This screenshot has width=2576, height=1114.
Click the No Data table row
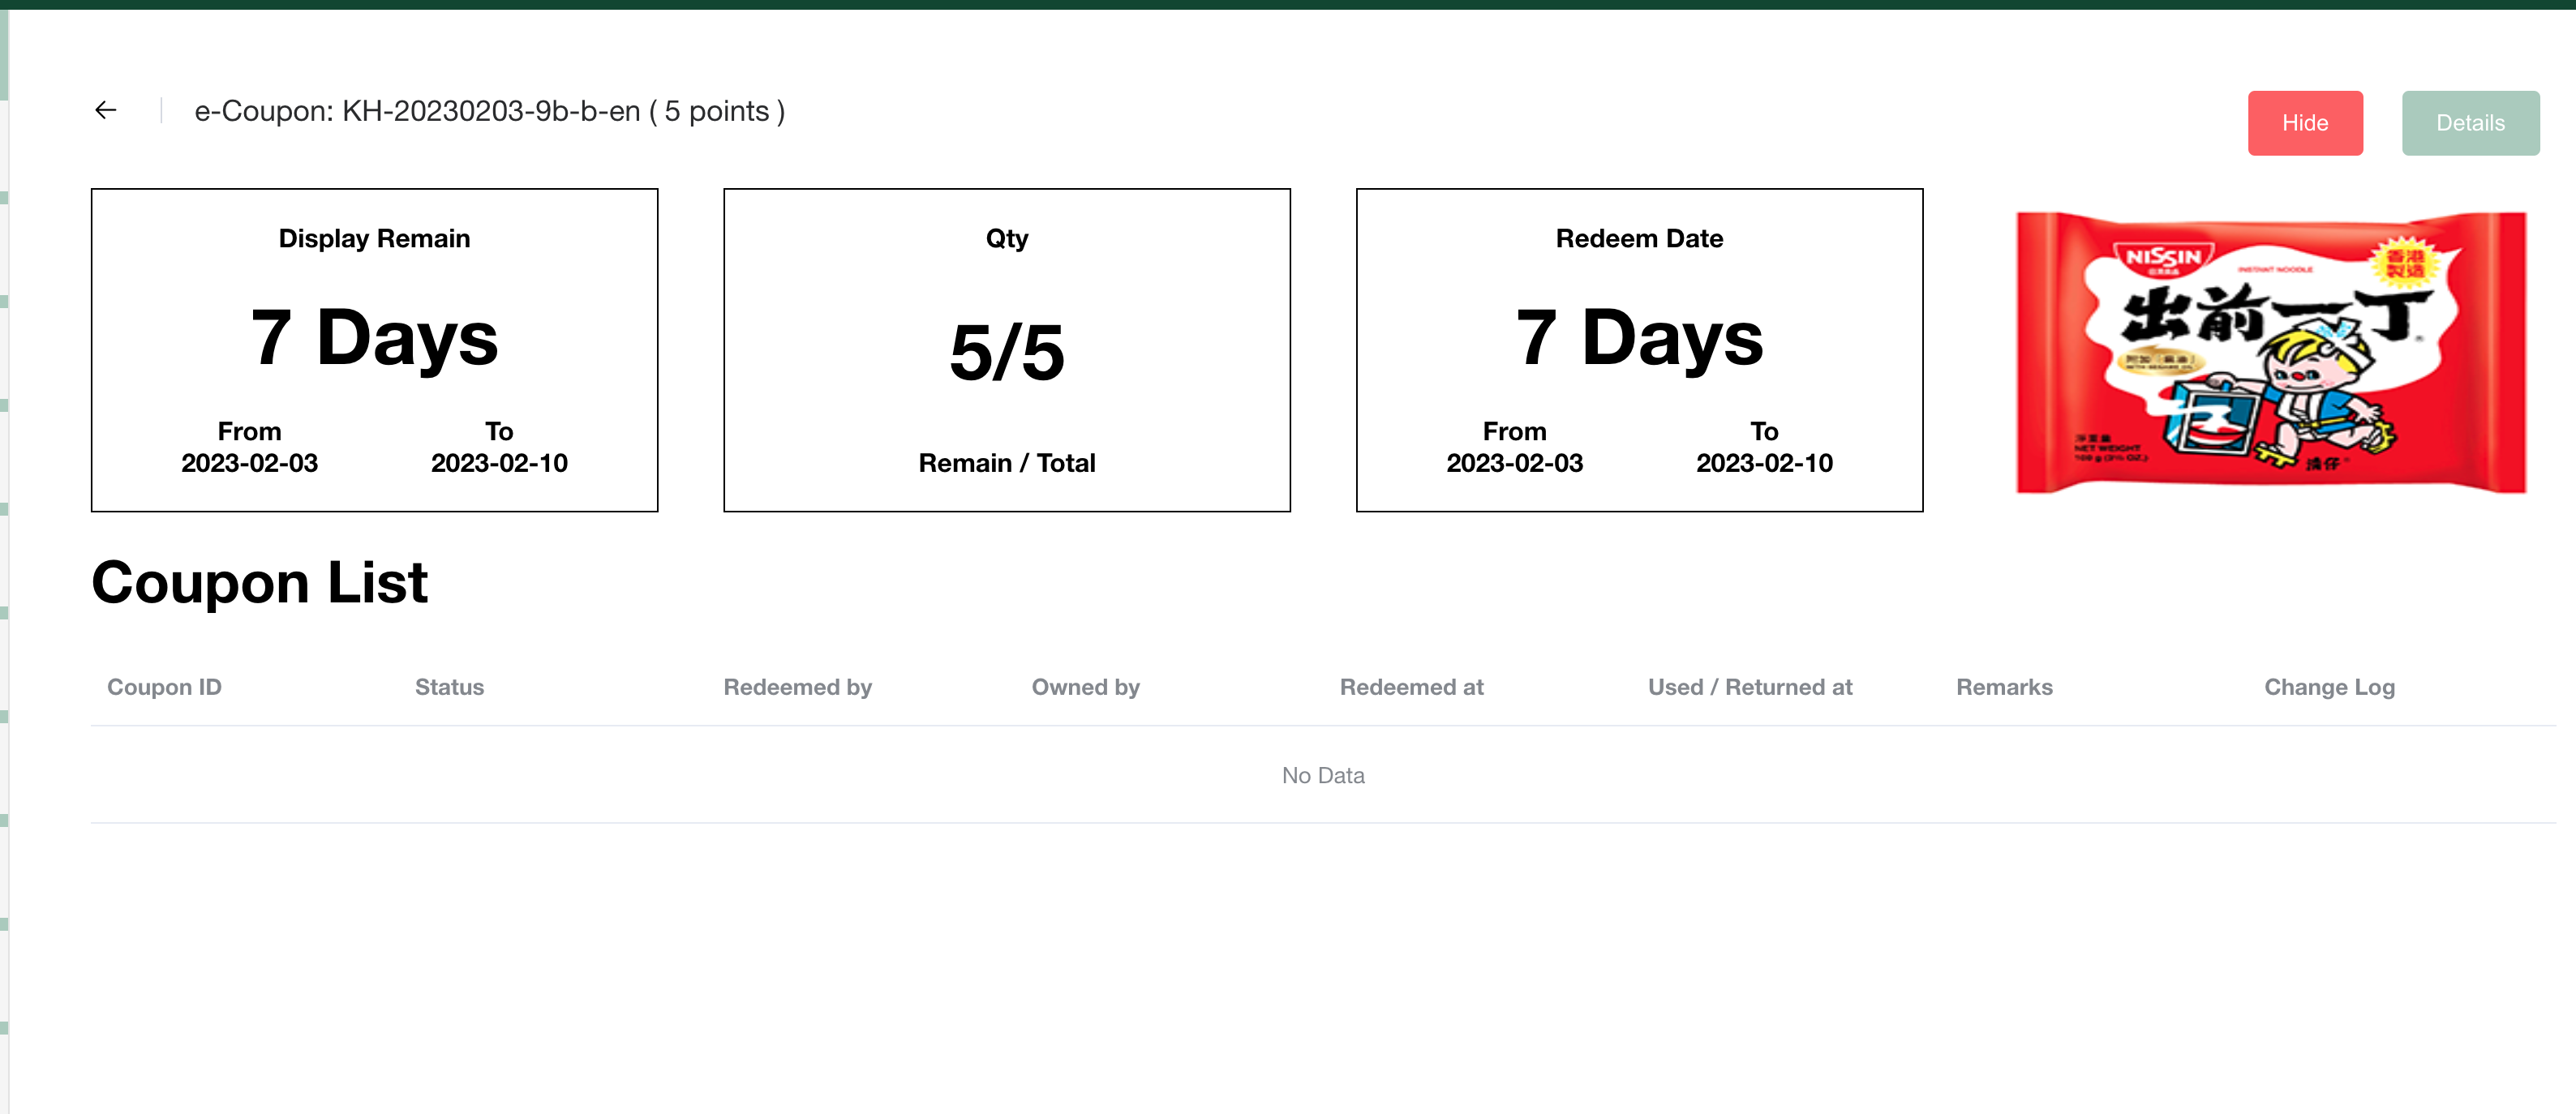[1322, 775]
